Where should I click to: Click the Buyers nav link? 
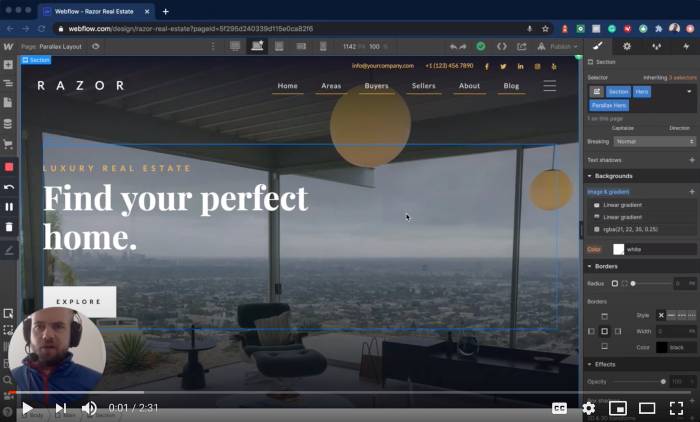click(376, 86)
